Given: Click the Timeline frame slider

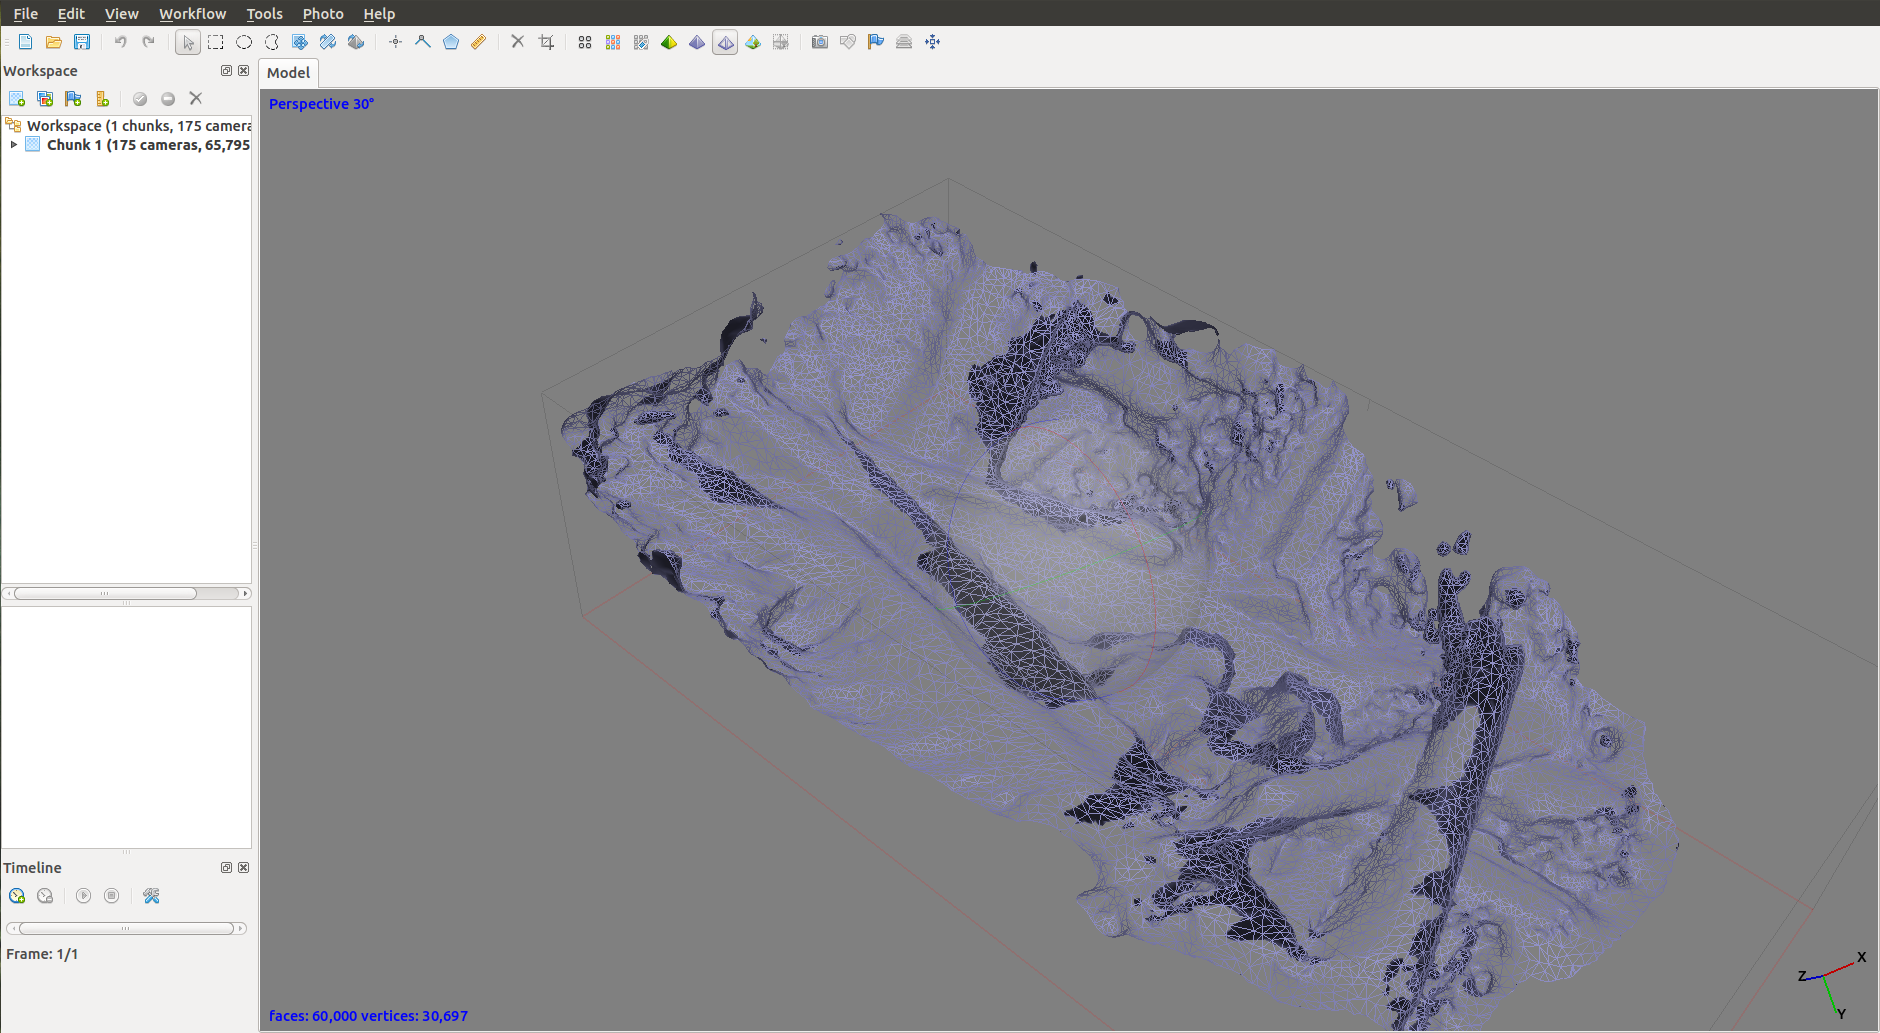Looking at the screenshot, I should click(x=125, y=929).
